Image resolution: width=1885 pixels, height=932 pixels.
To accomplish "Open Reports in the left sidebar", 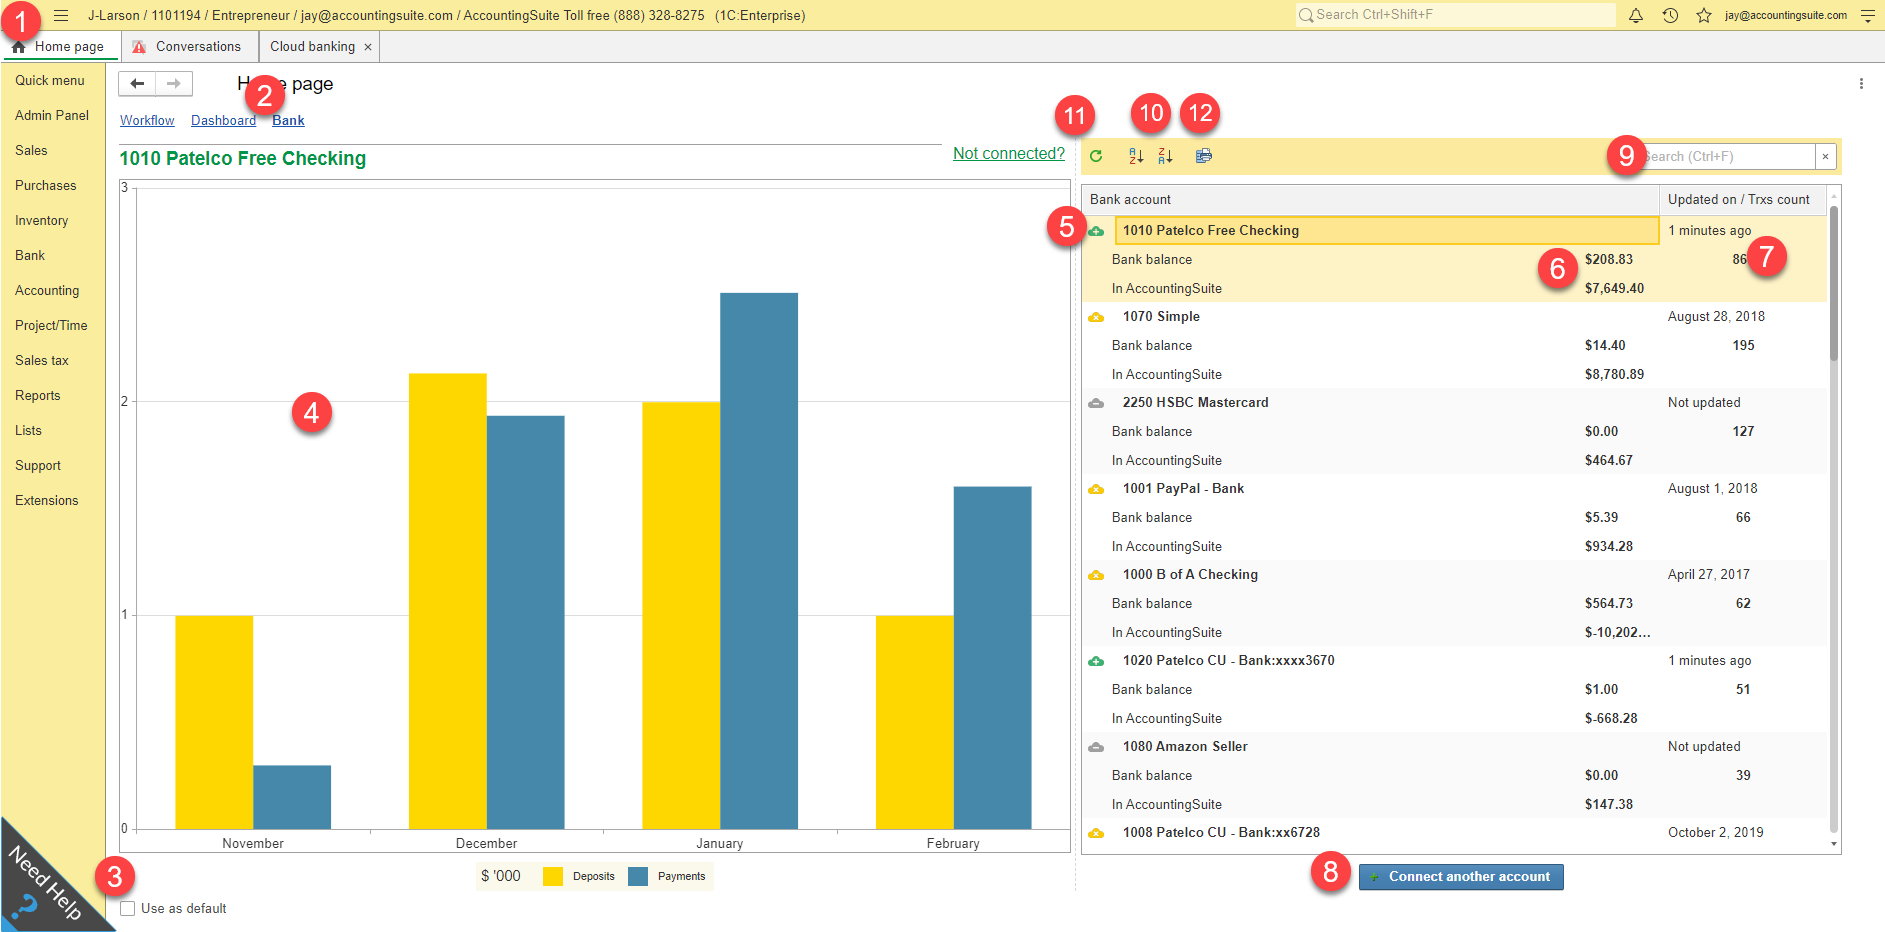I will click(38, 396).
